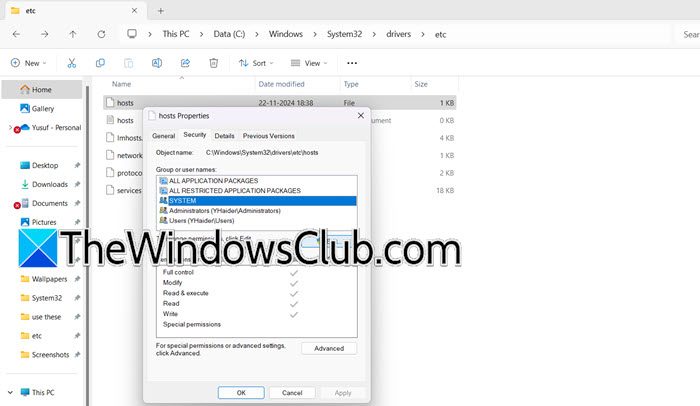Select the hosts file dated 22-11-2024

279,103
